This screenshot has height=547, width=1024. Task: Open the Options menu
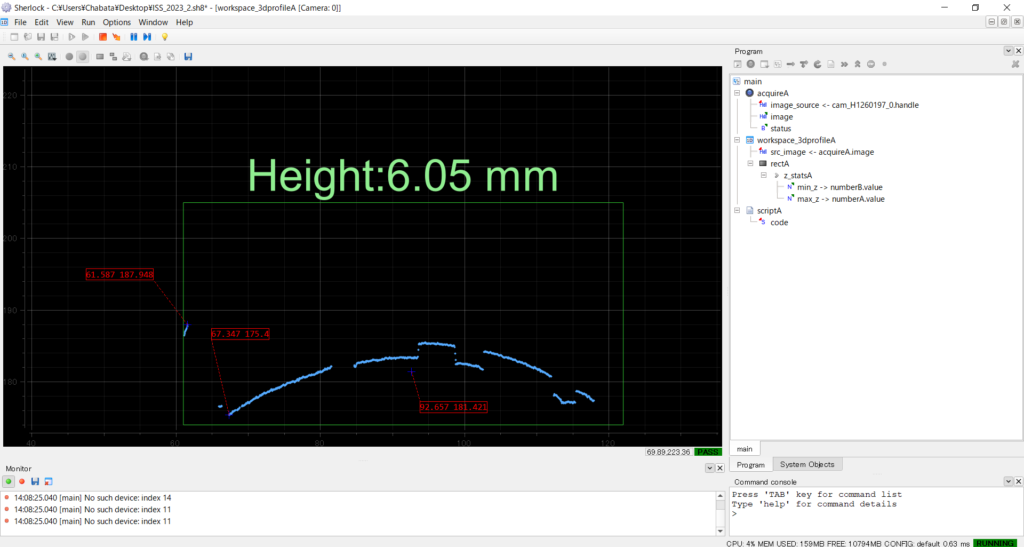(x=117, y=22)
